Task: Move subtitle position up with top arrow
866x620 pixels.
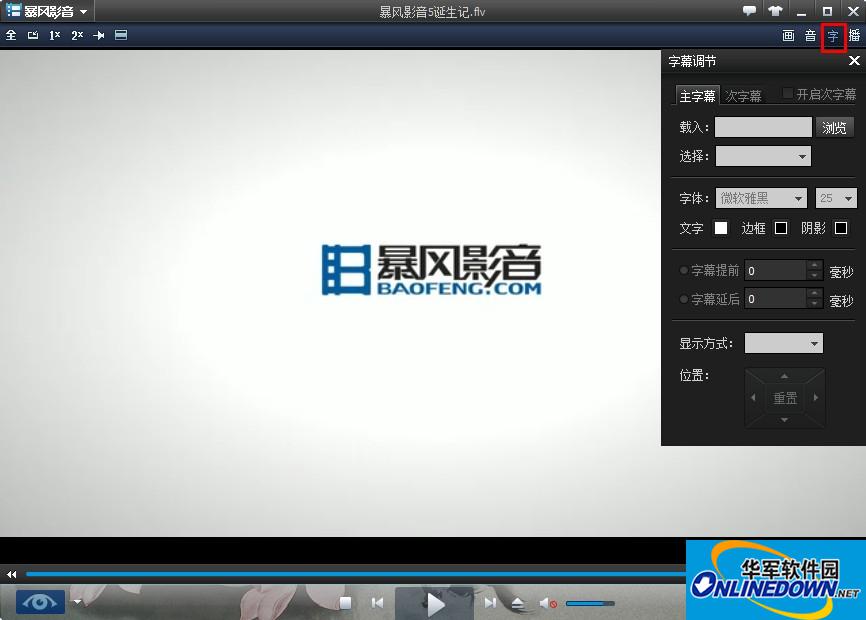Action: pyautogui.click(x=784, y=376)
